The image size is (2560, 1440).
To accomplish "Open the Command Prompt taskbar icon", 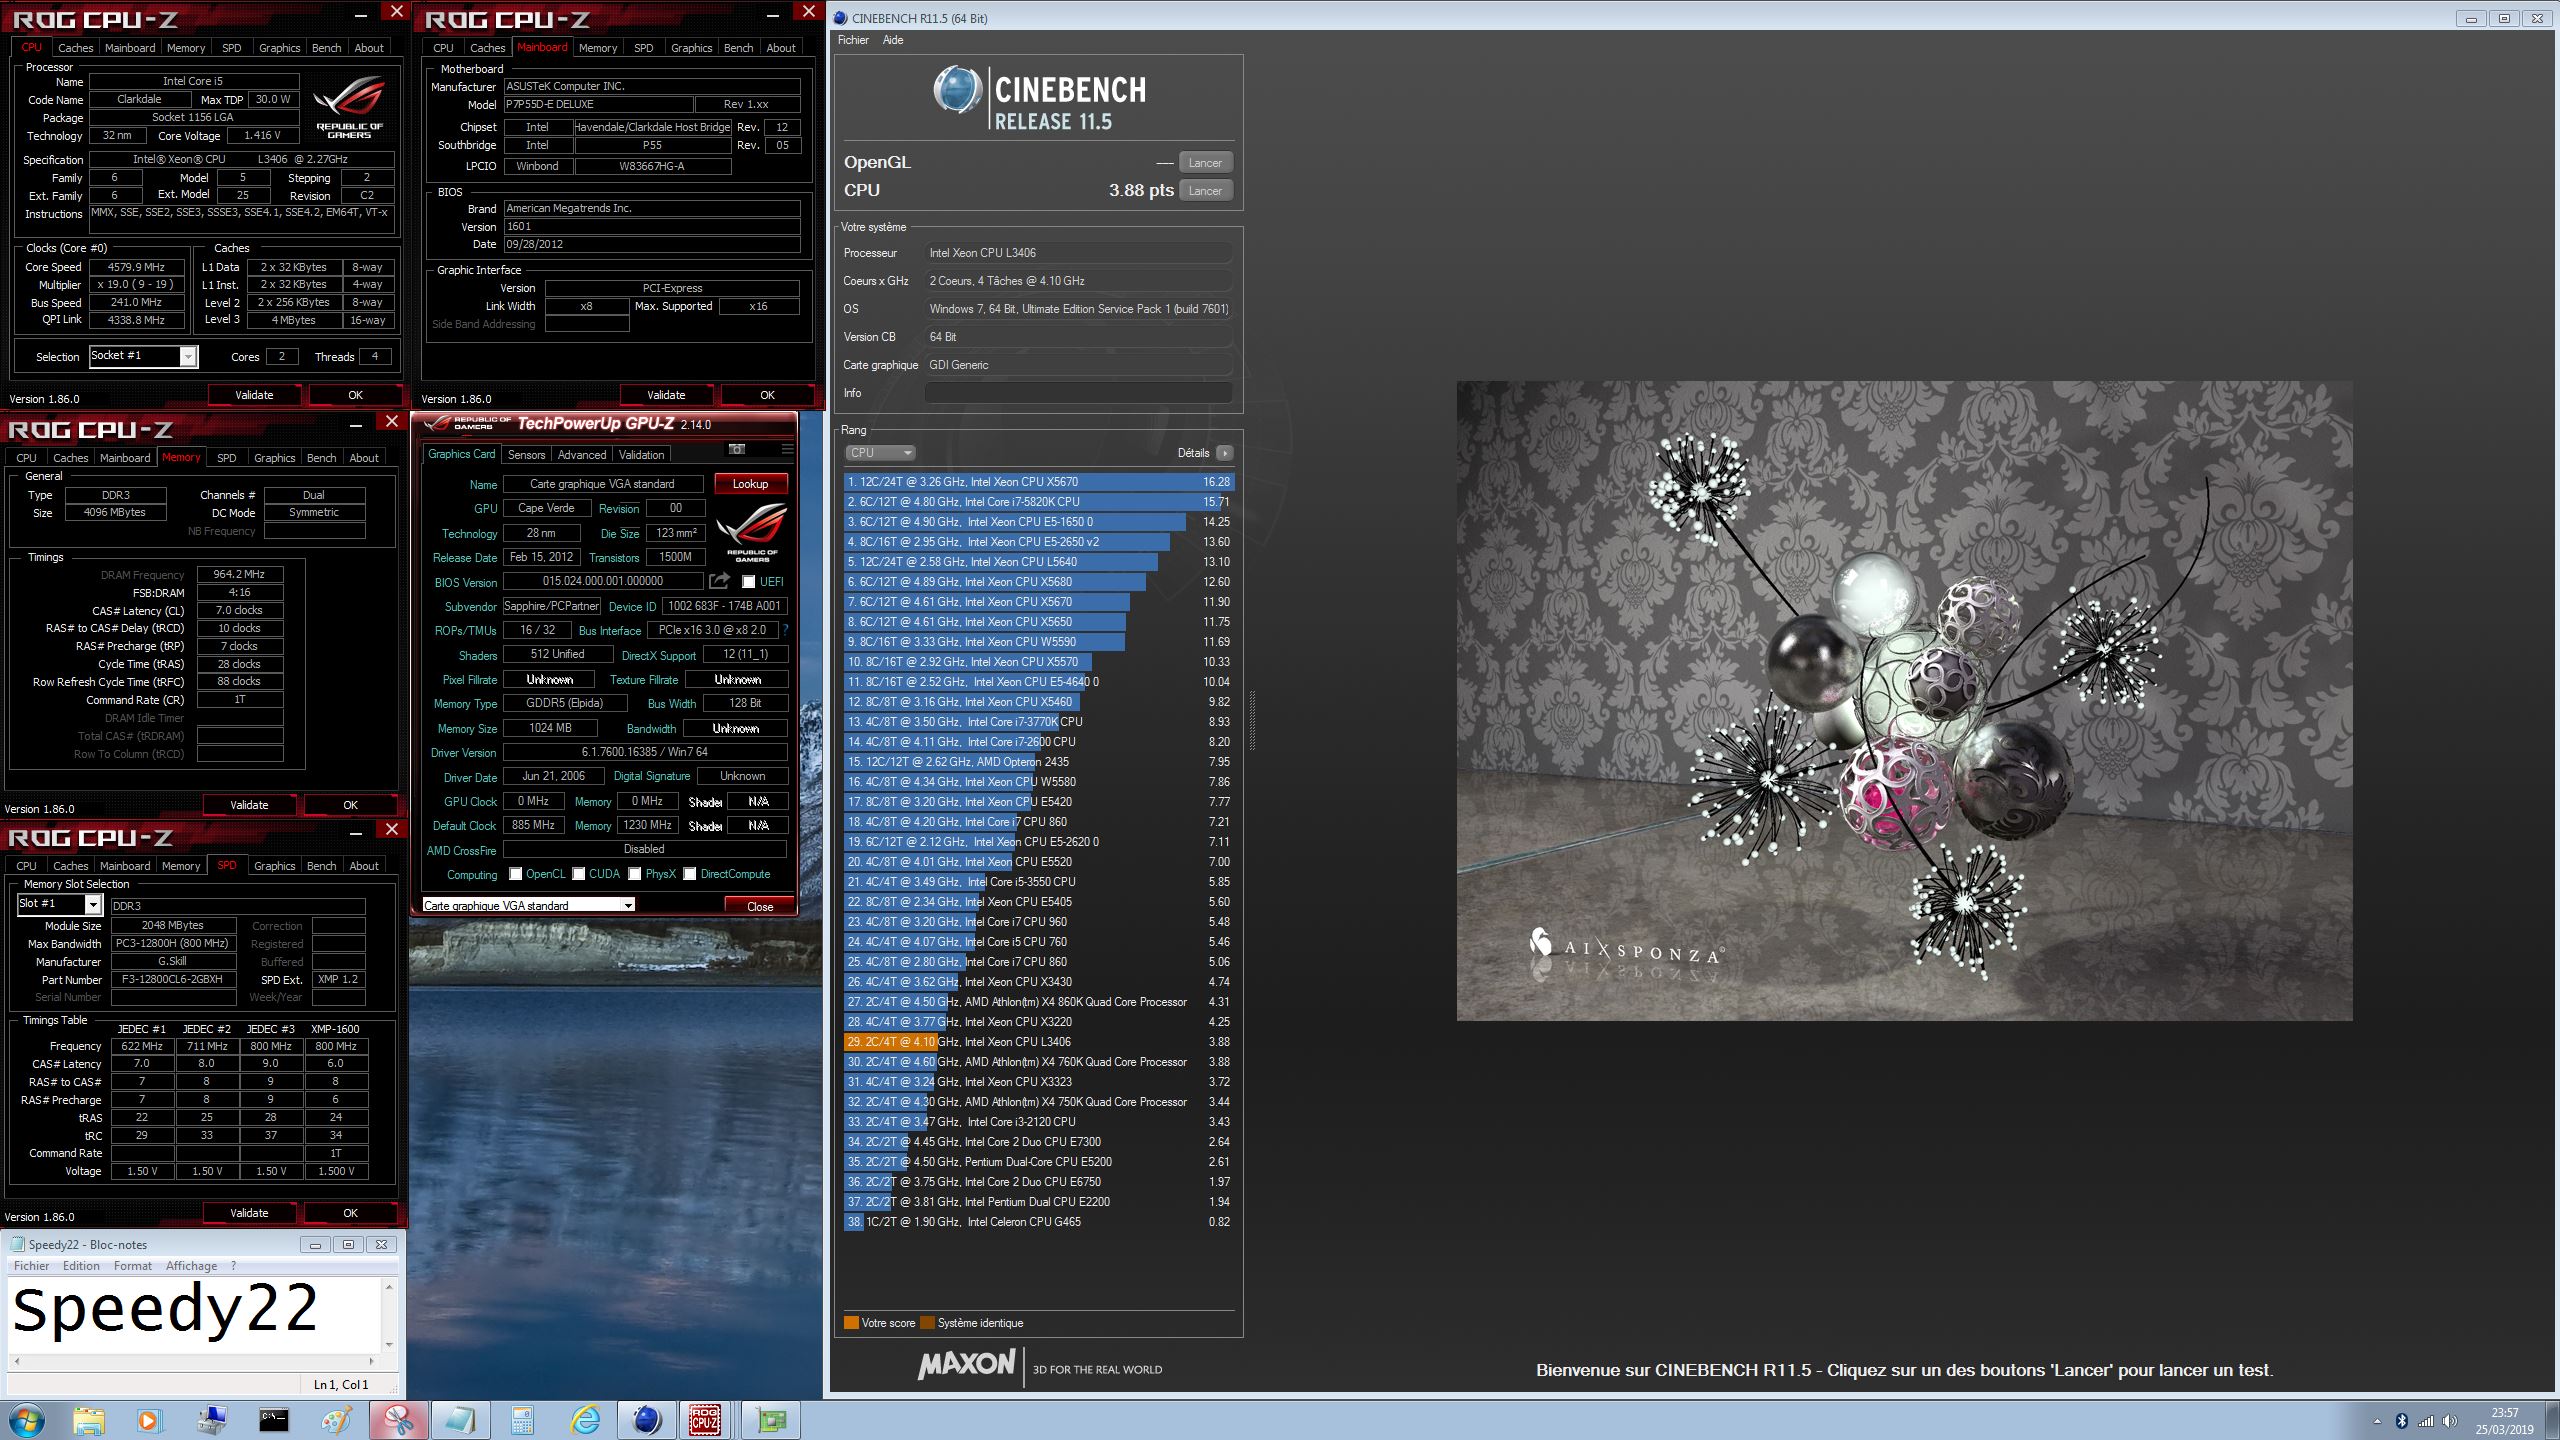I will pos(274,1420).
